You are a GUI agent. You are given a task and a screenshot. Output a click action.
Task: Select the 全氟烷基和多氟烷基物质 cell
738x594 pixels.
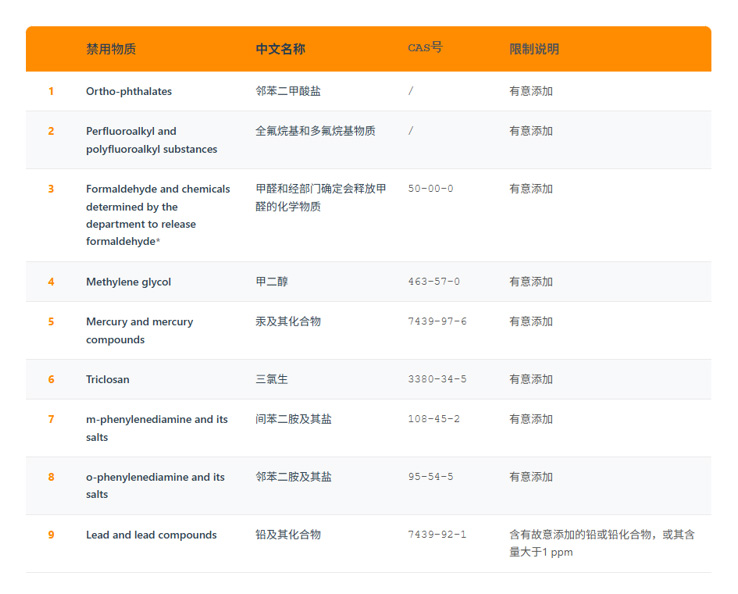(315, 131)
